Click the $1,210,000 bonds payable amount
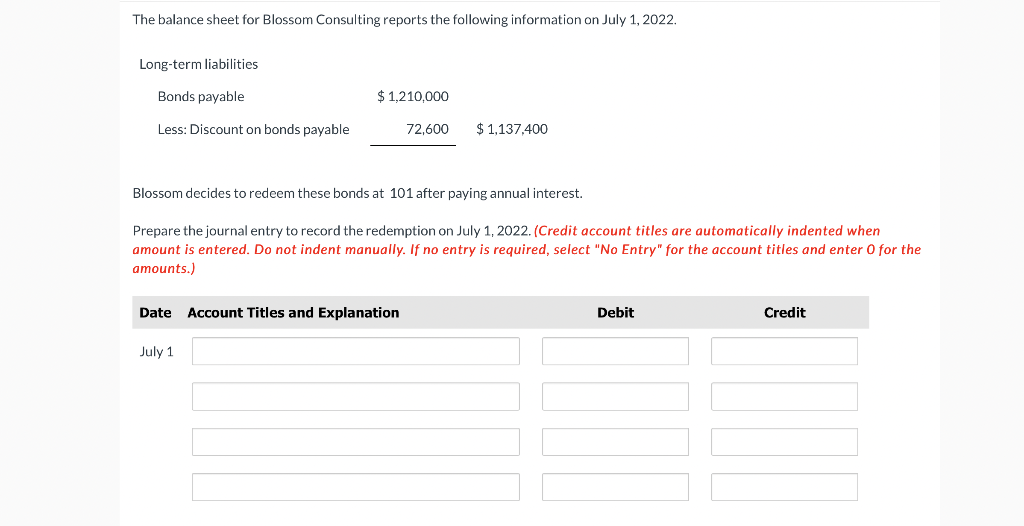The height and width of the screenshot is (526, 1024). click(413, 97)
